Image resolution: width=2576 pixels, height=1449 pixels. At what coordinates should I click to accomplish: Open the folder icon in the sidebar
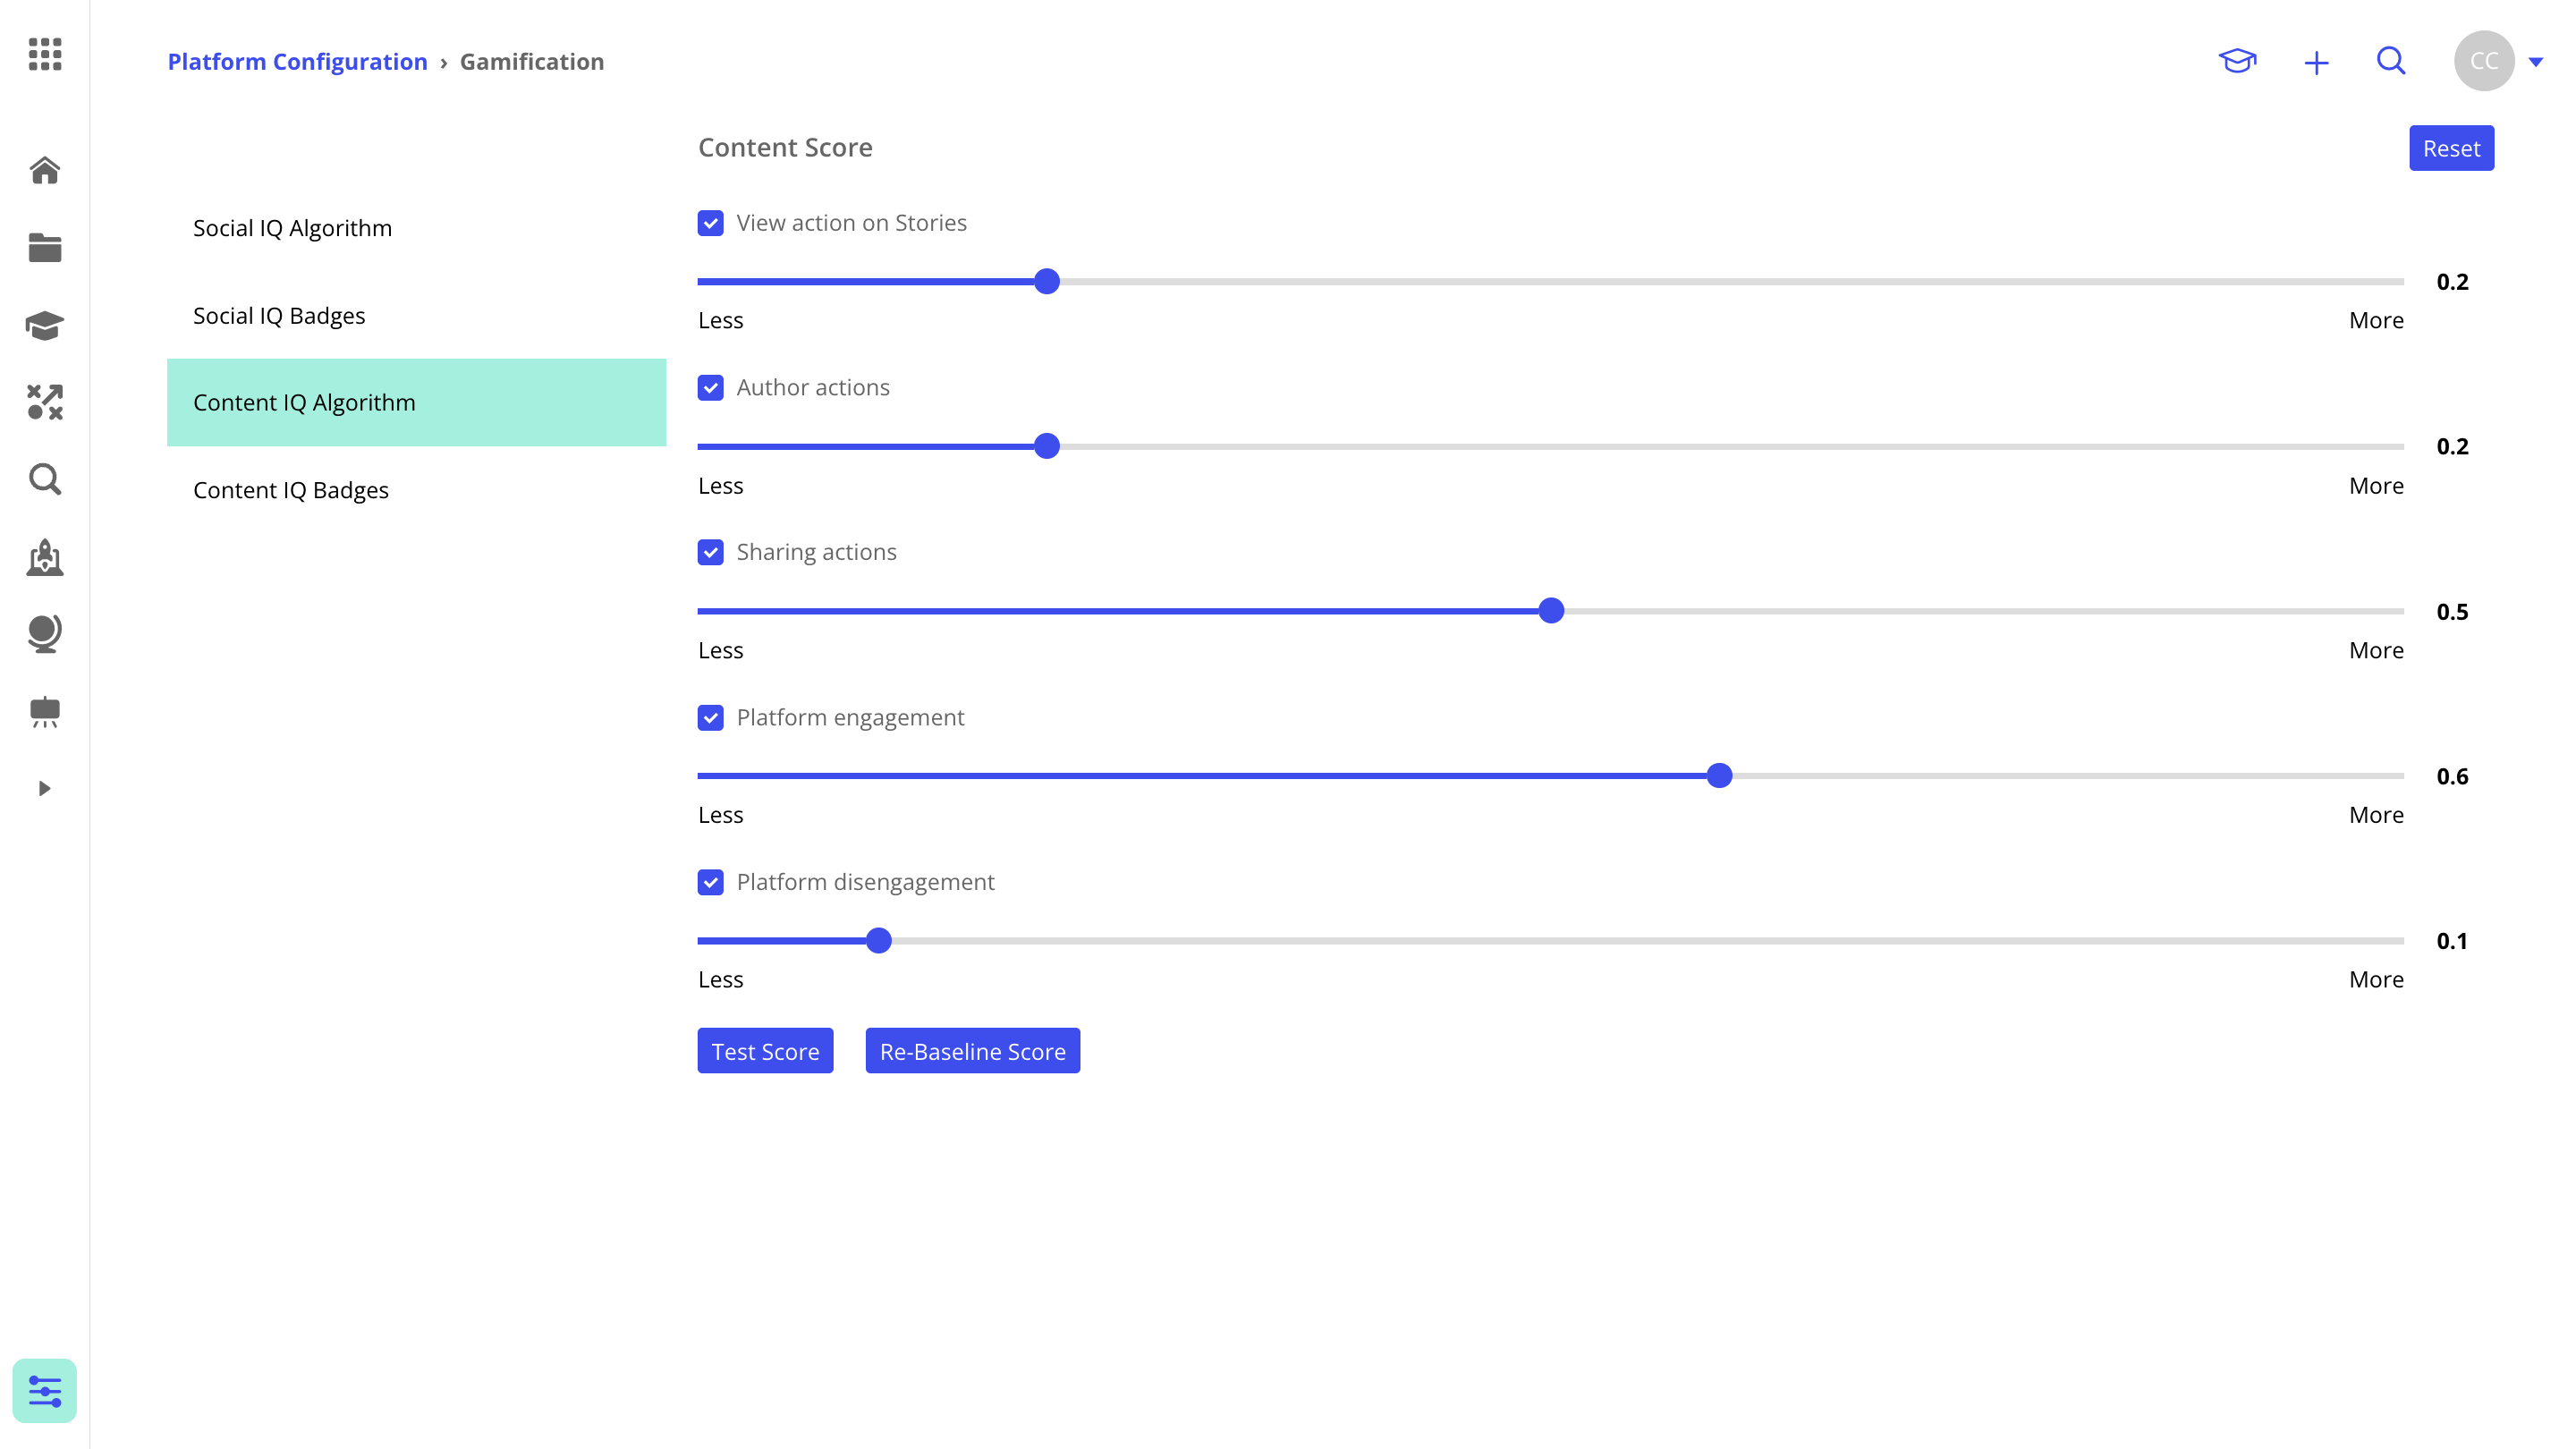click(x=45, y=248)
